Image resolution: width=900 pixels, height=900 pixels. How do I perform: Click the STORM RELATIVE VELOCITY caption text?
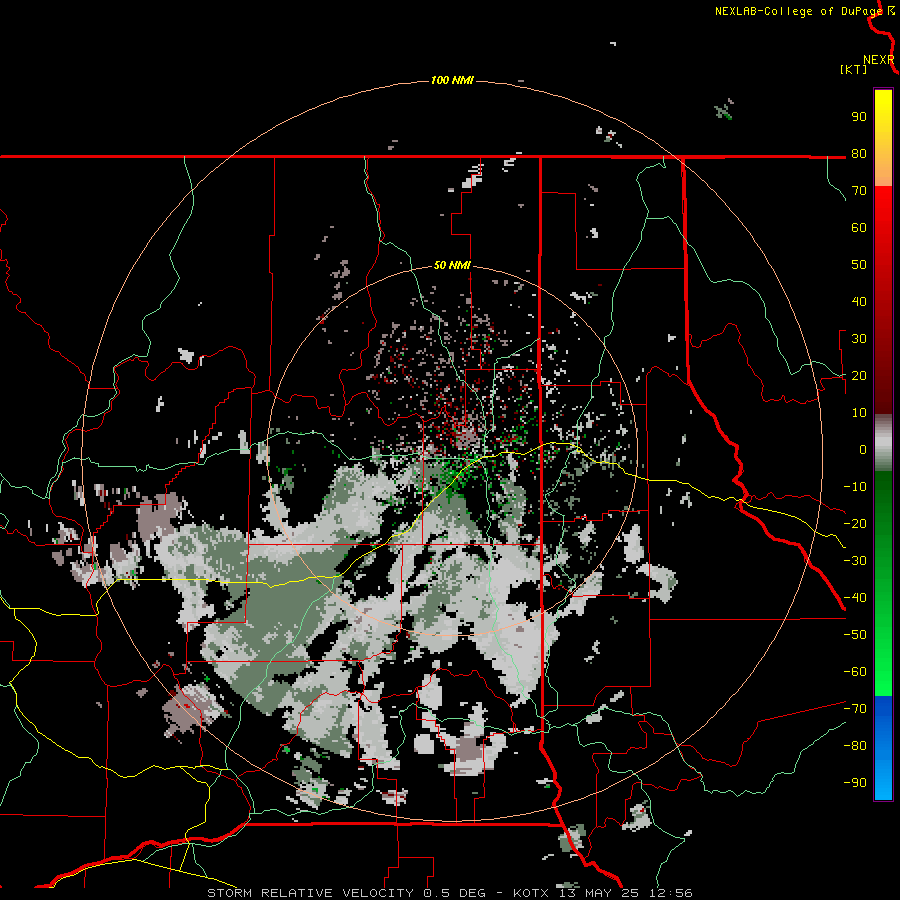click(x=310, y=893)
